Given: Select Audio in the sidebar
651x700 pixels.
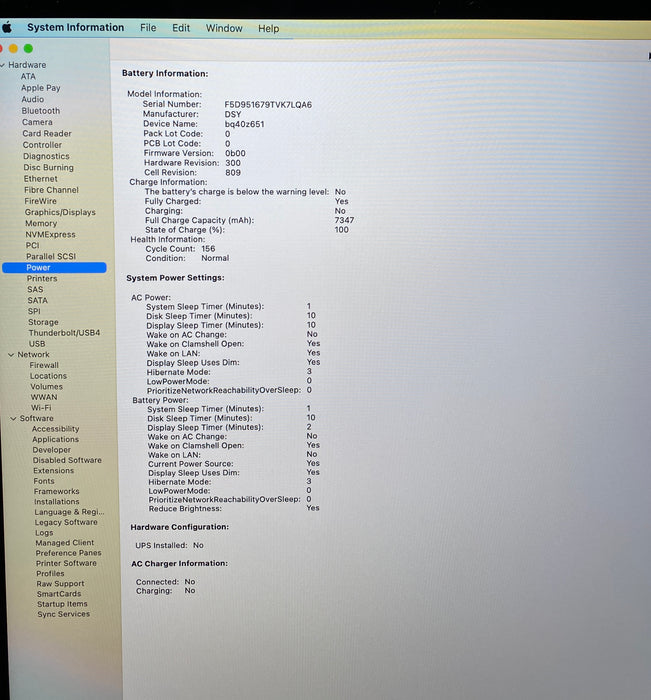Looking at the screenshot, I should click(x=33, y=99).
